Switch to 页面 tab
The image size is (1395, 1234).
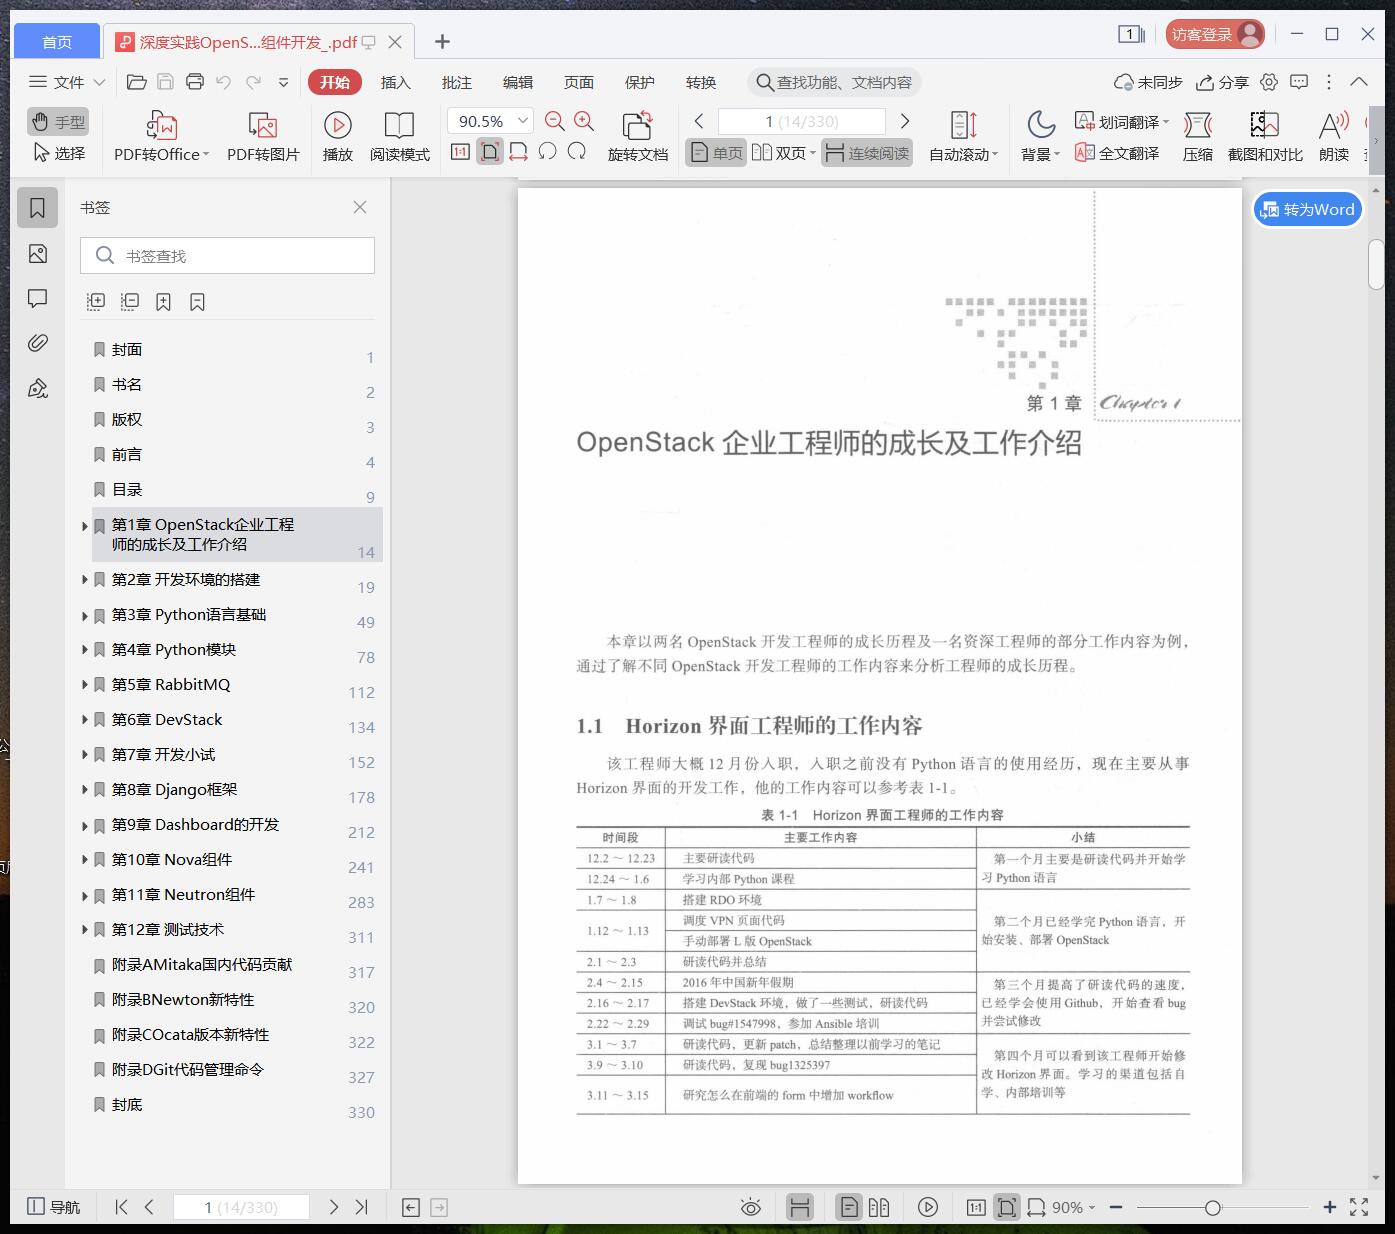click(579, 82)
